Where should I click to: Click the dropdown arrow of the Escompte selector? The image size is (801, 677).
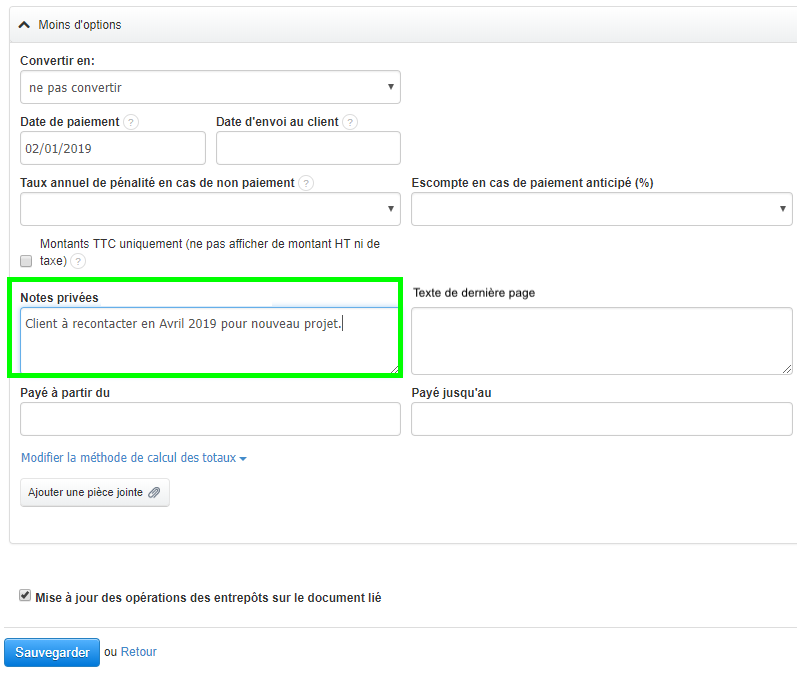pyautogui.click(x=780, y=209)
